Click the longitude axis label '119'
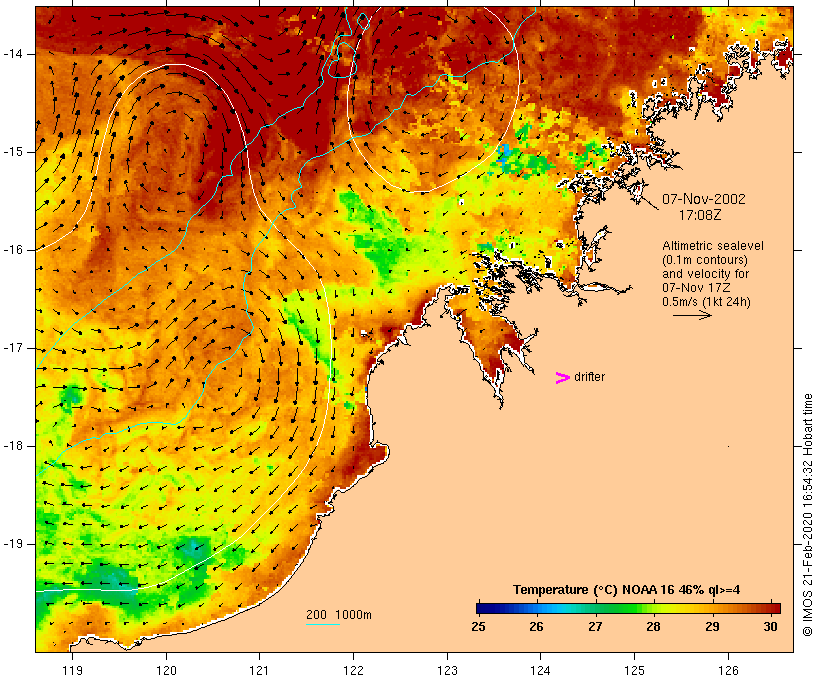Screen dimensions: 820x680 click(72, 670)
